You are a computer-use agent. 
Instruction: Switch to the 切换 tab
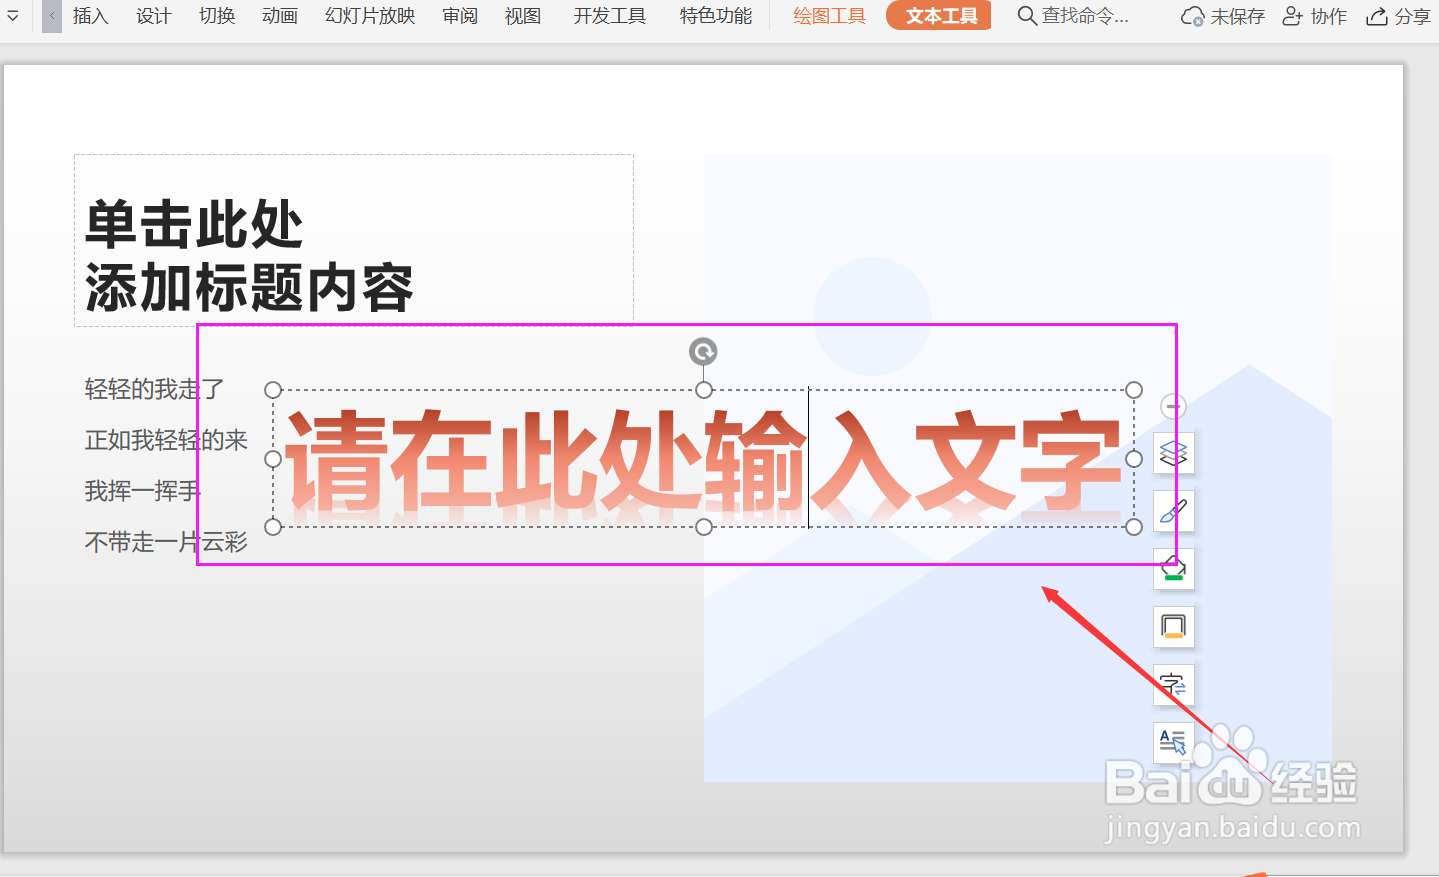tap(216, 16)
